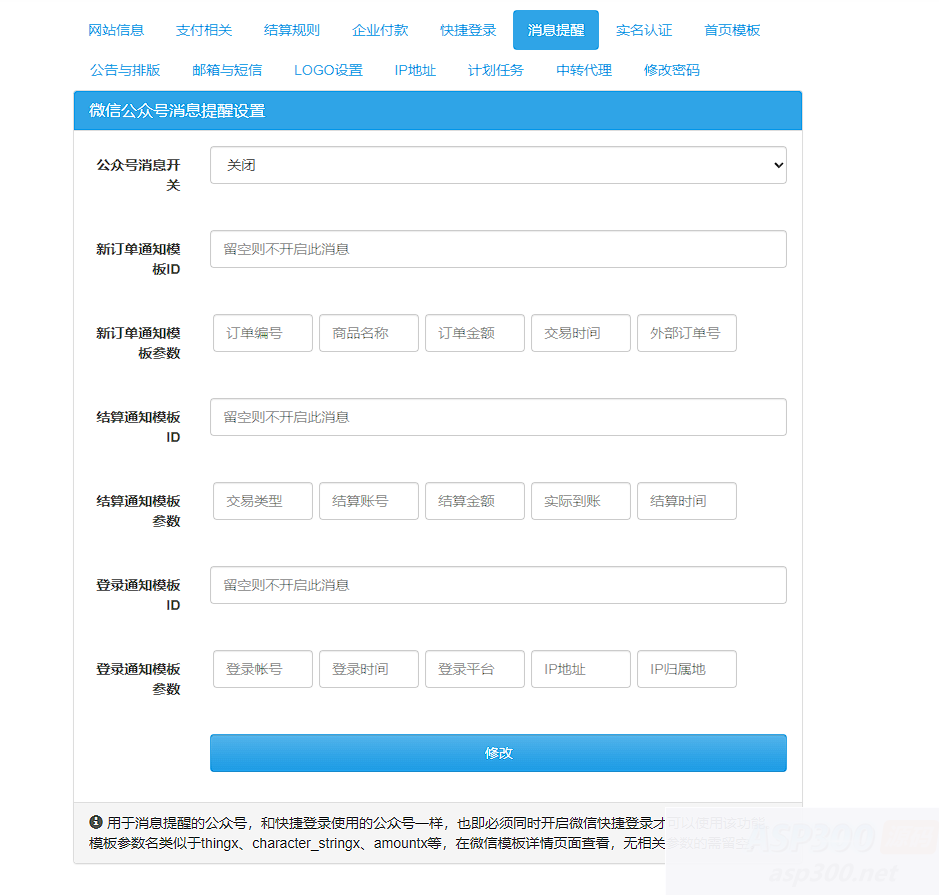Click the 登录帐号 parameter field

[262, 669]
